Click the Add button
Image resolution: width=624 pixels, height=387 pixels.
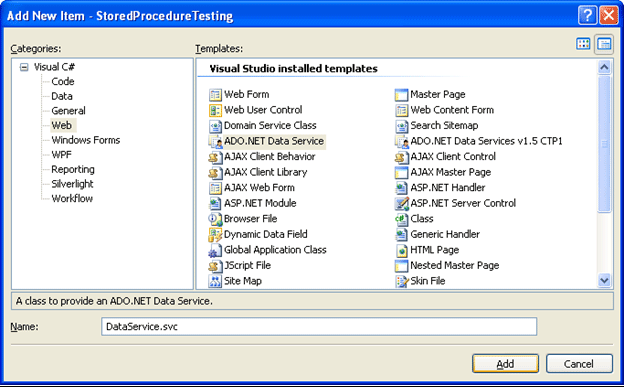tap(505, 364)
